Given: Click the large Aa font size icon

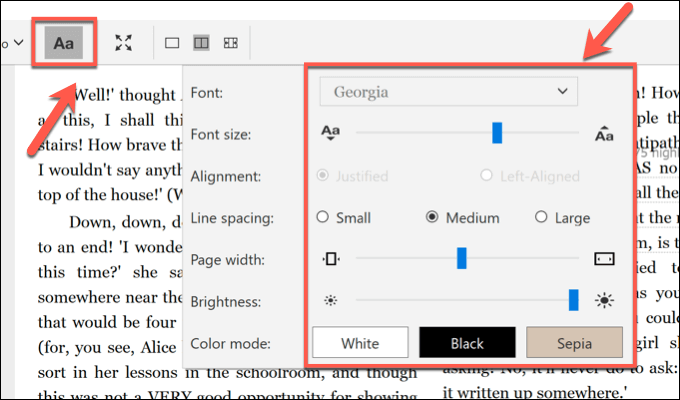Looking at the screenshot, I should tap(603, 133).
